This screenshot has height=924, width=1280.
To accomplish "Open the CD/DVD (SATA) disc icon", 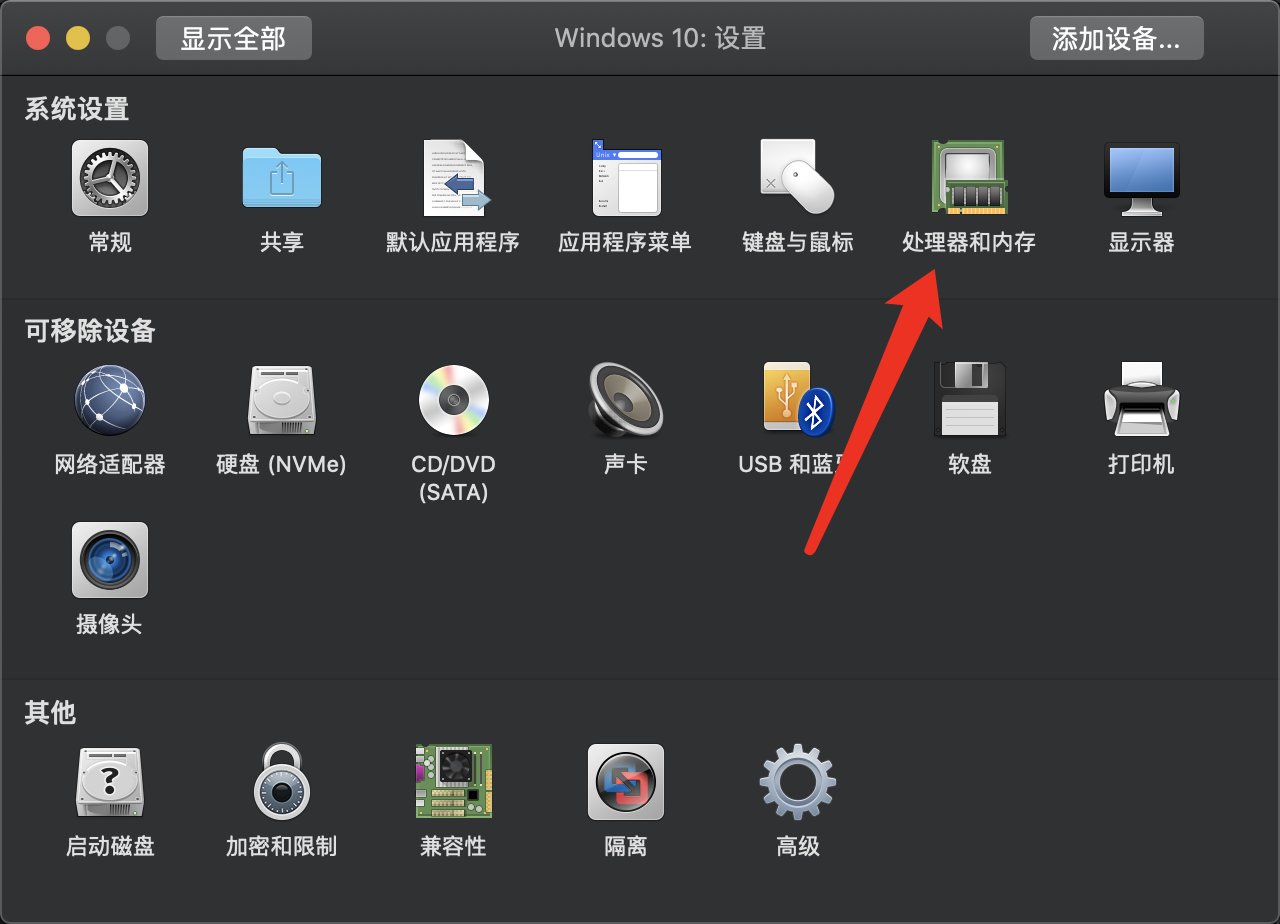I will (x=454, y=400).
